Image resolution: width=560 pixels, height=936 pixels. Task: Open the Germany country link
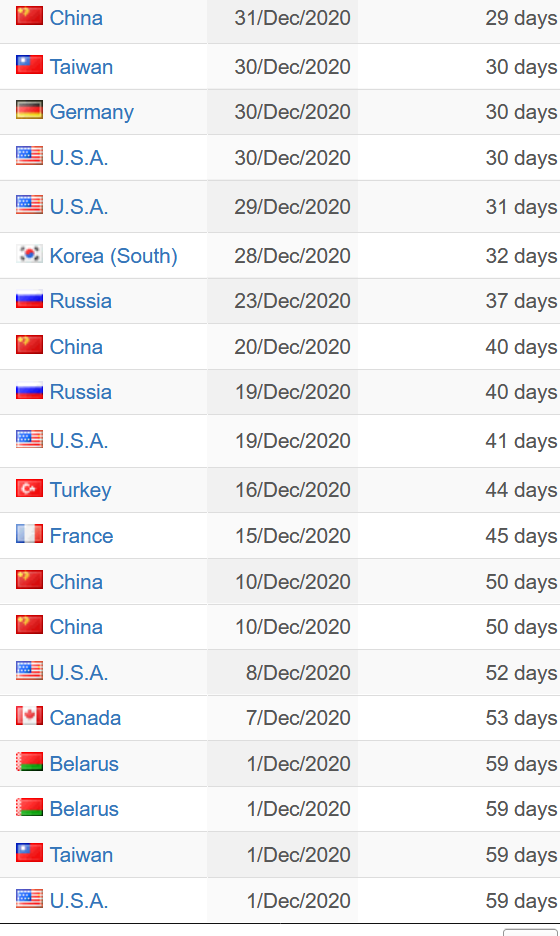tap(91, 112)
